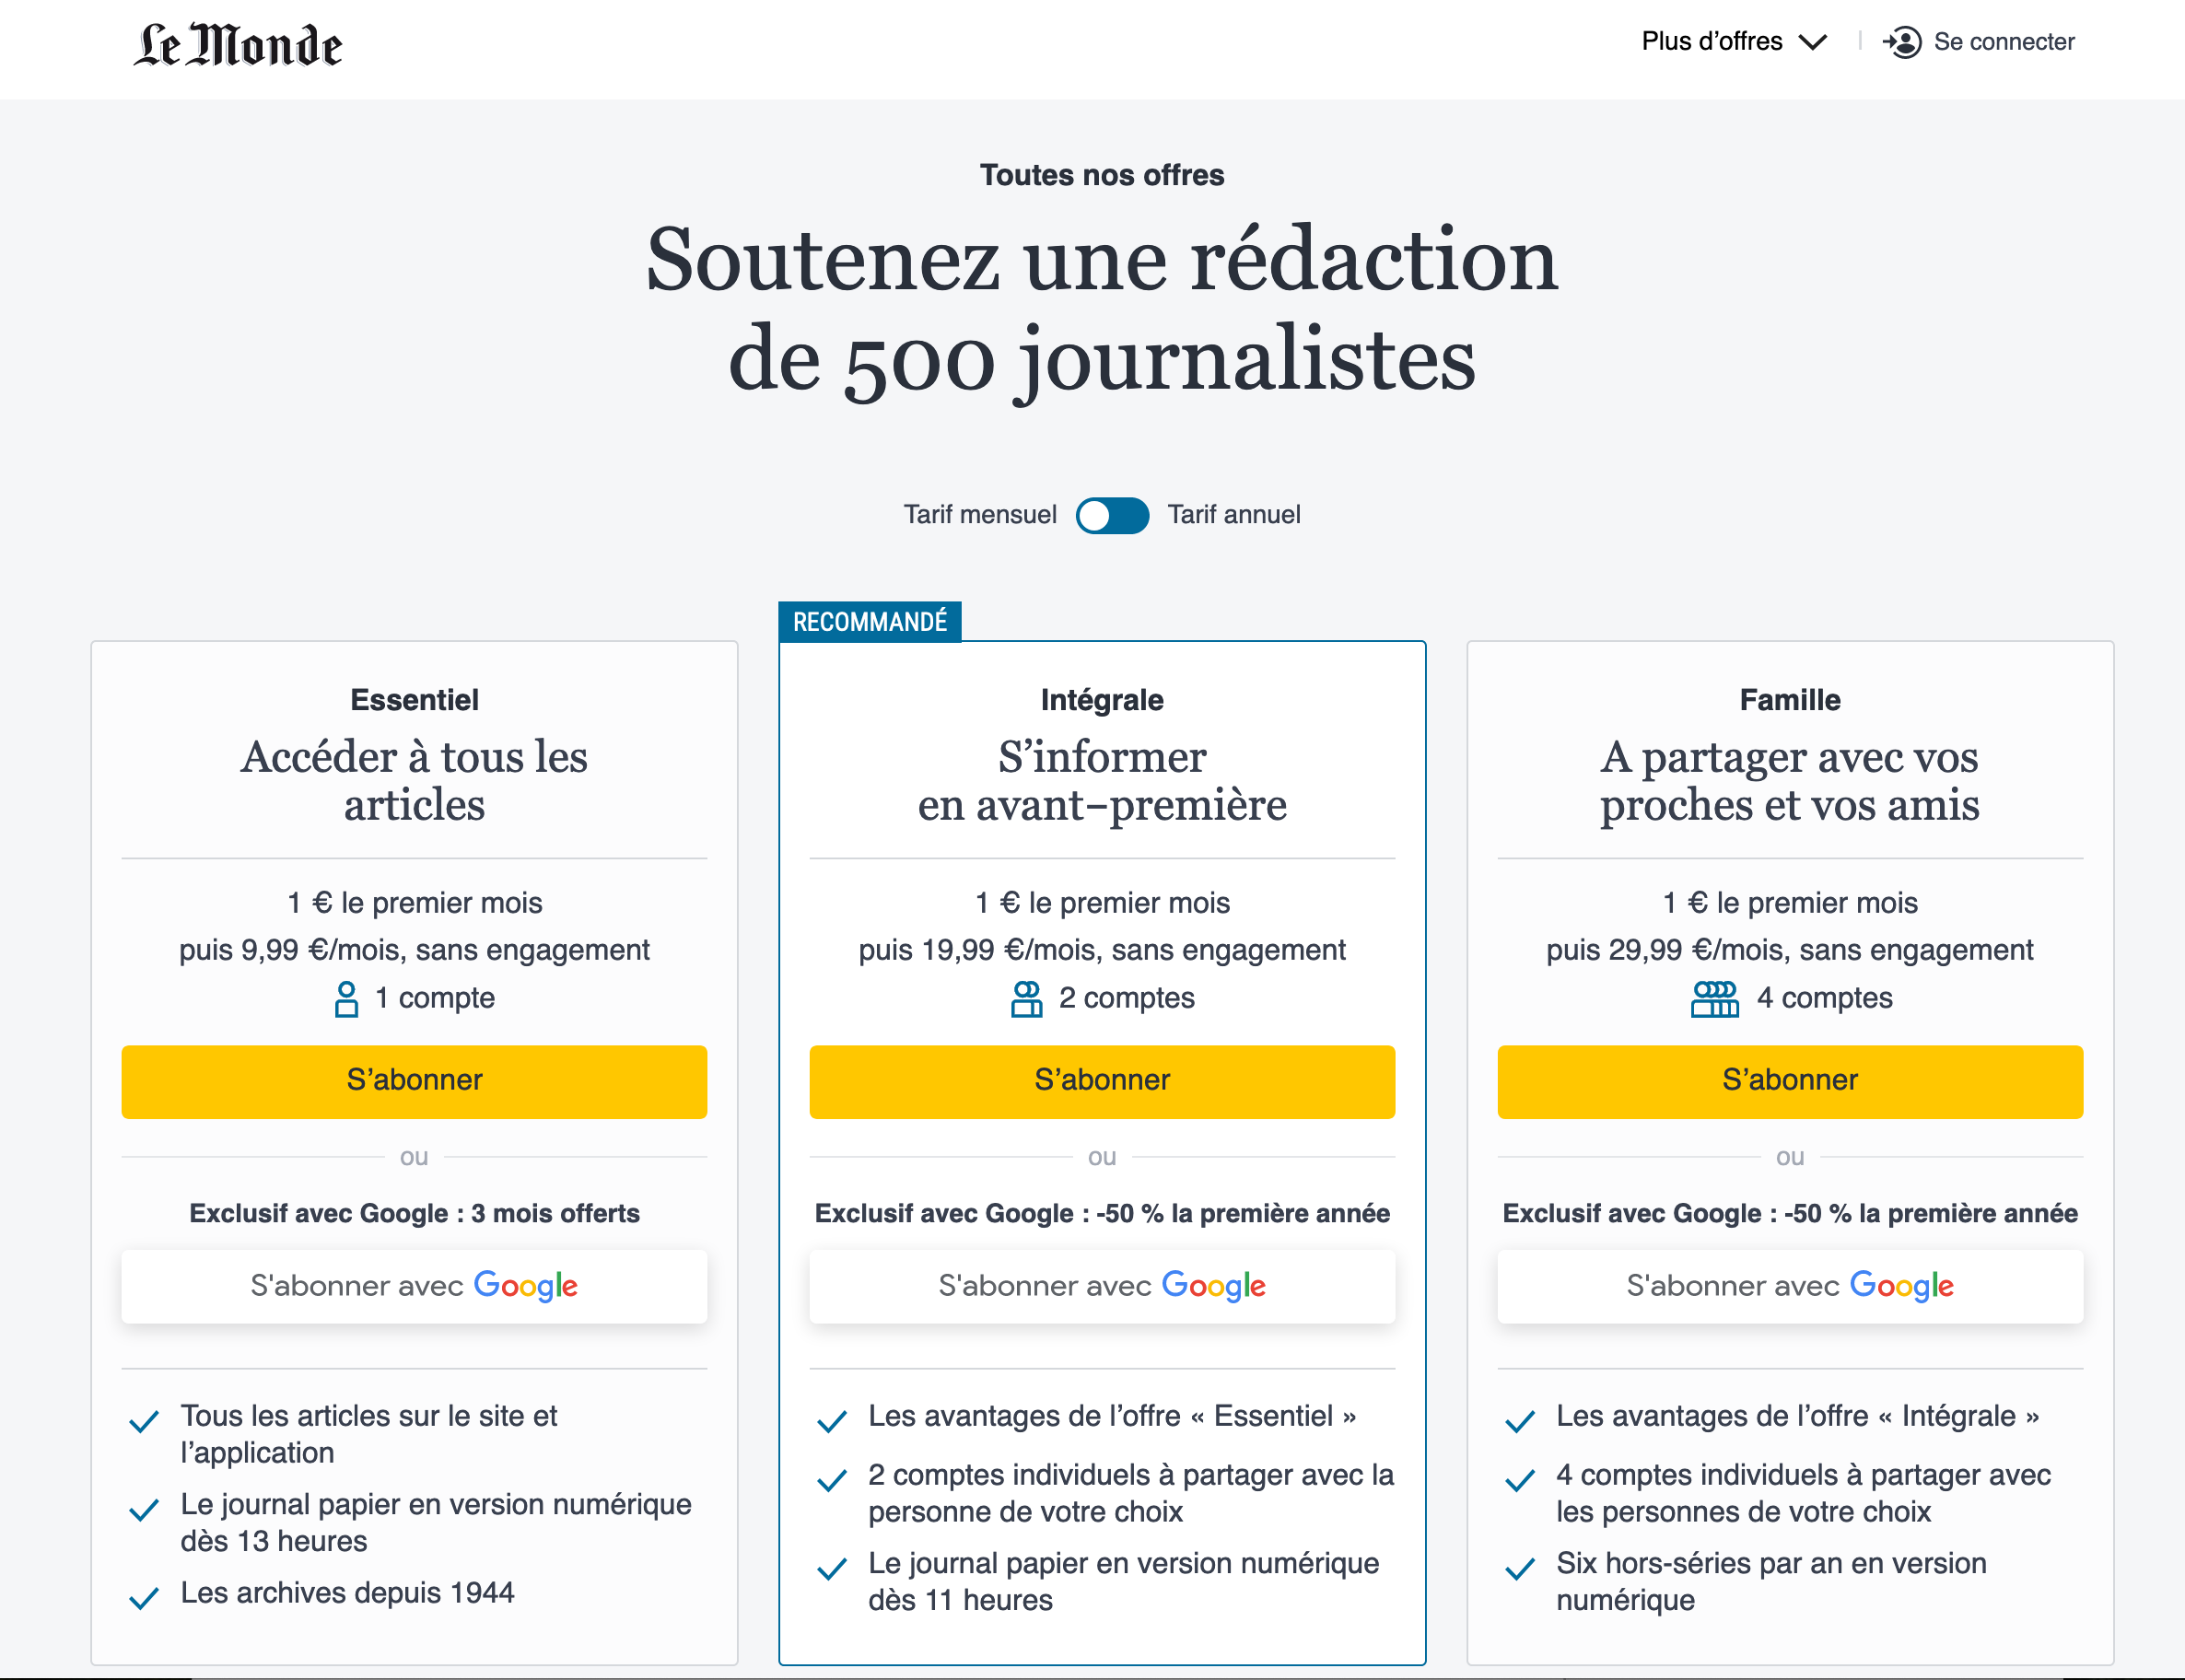
Task: Subscribe to Essentiel with Google
Action: [x=414, y=1285]
